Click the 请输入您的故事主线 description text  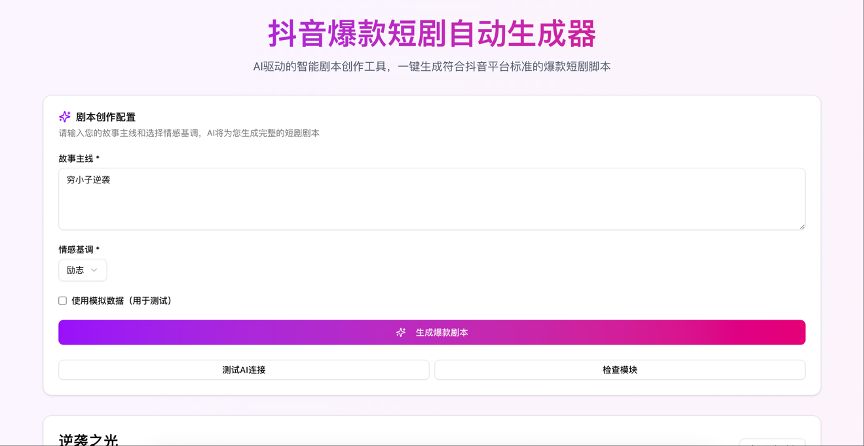pos(189,133)
